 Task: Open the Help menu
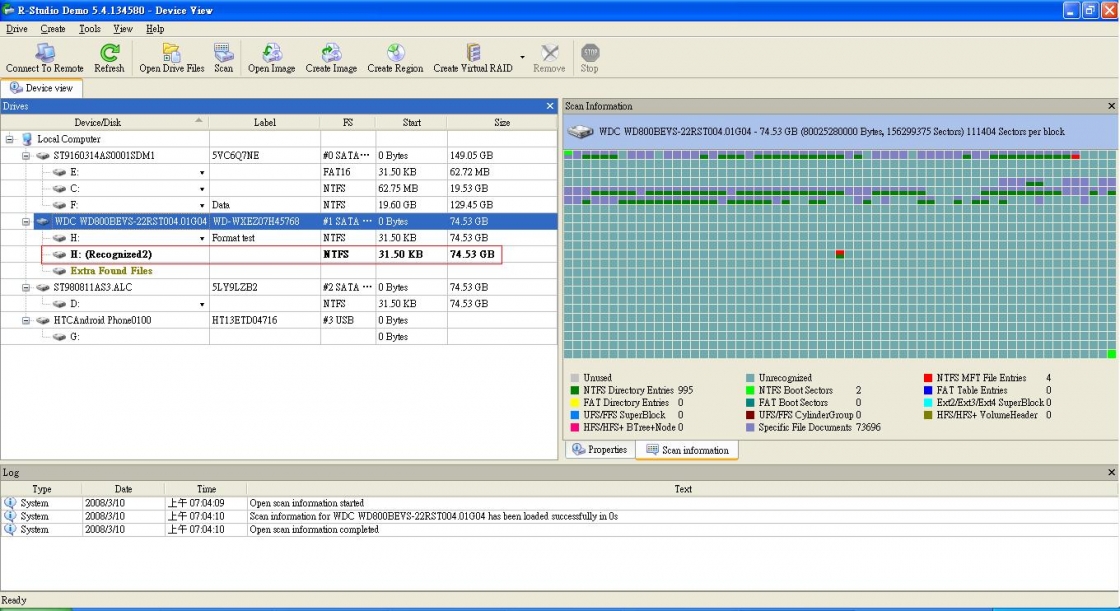pos(155,29)
